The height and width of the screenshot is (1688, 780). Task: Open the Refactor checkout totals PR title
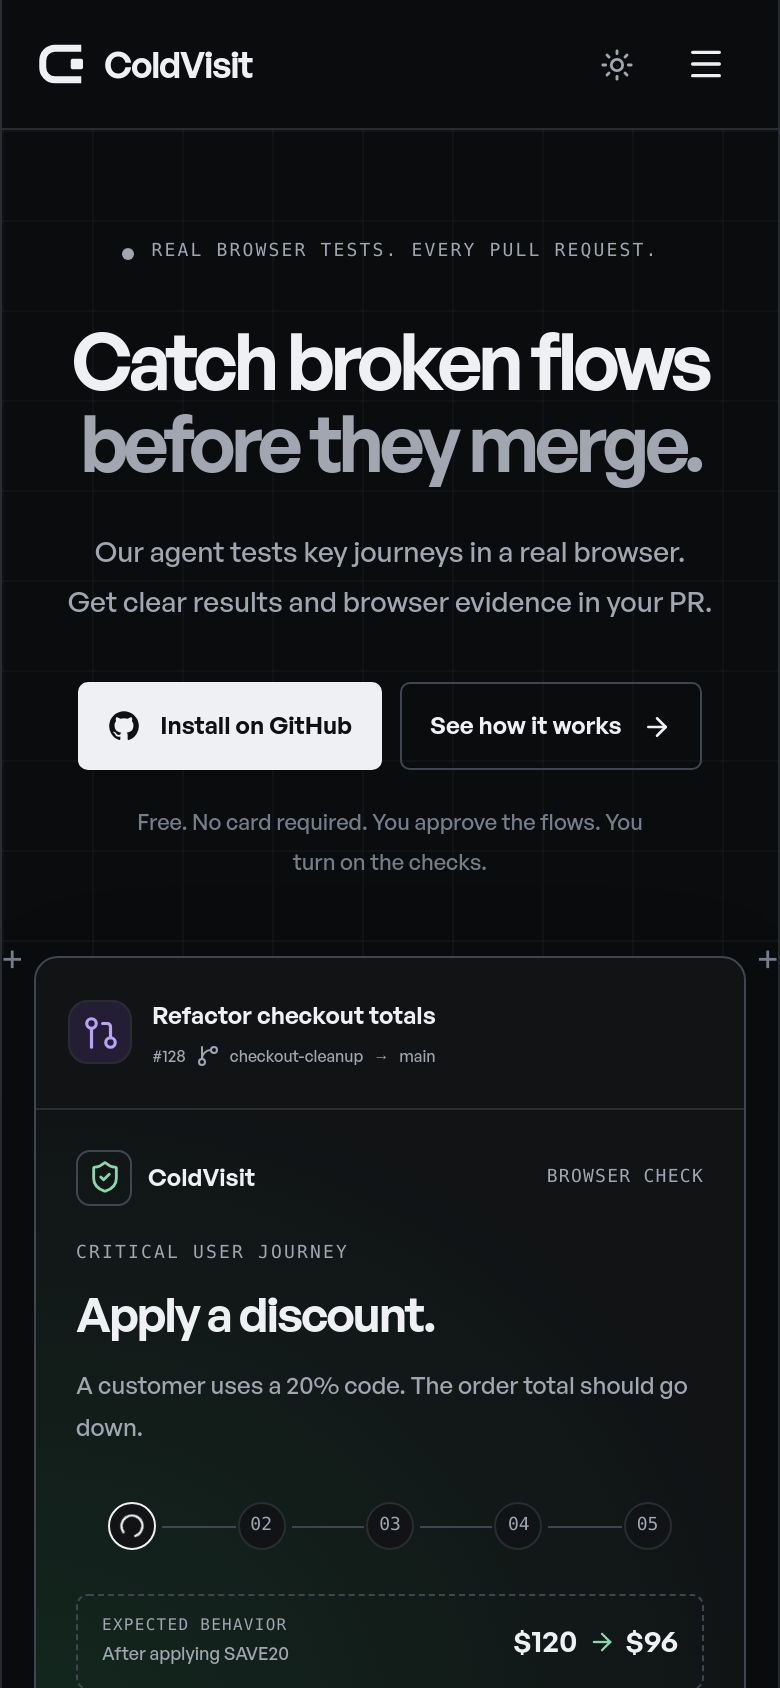tap(294, 1016)
